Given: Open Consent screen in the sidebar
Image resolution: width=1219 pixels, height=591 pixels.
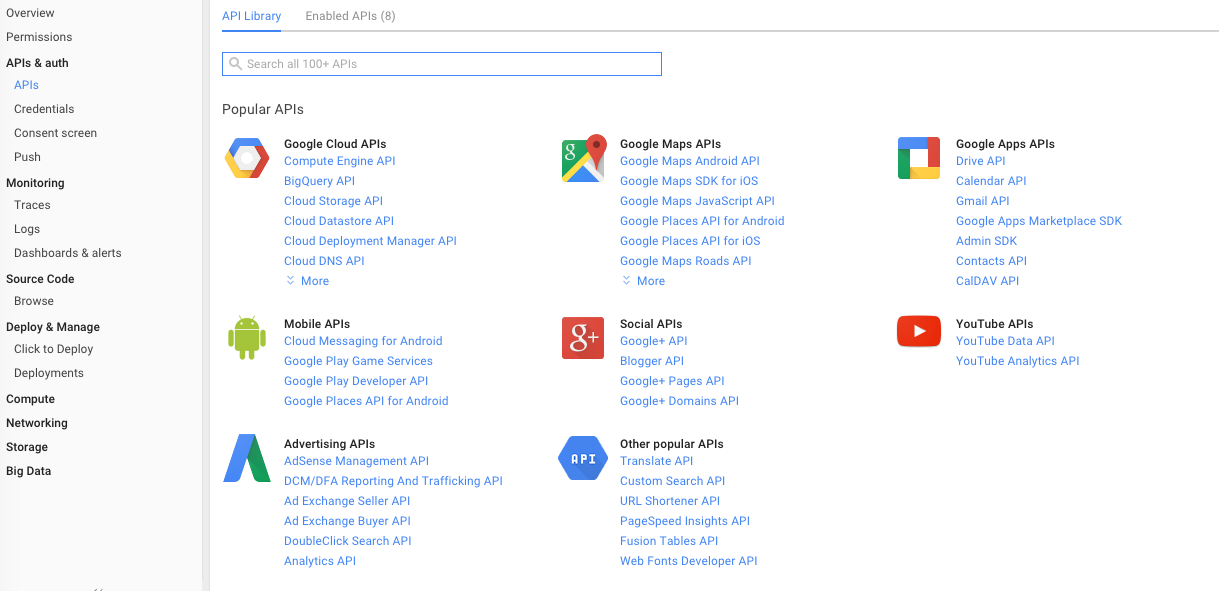Looking at the screenshot, I should [55, 133].
